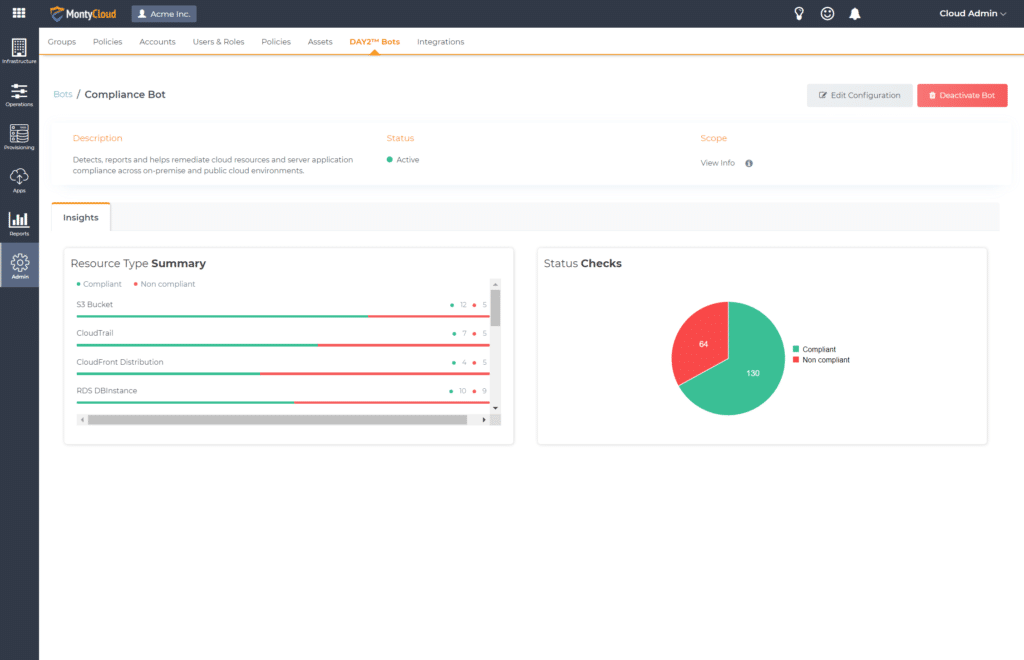
Task: Click the lightbulb tips icon
Action: click(799, 14)
